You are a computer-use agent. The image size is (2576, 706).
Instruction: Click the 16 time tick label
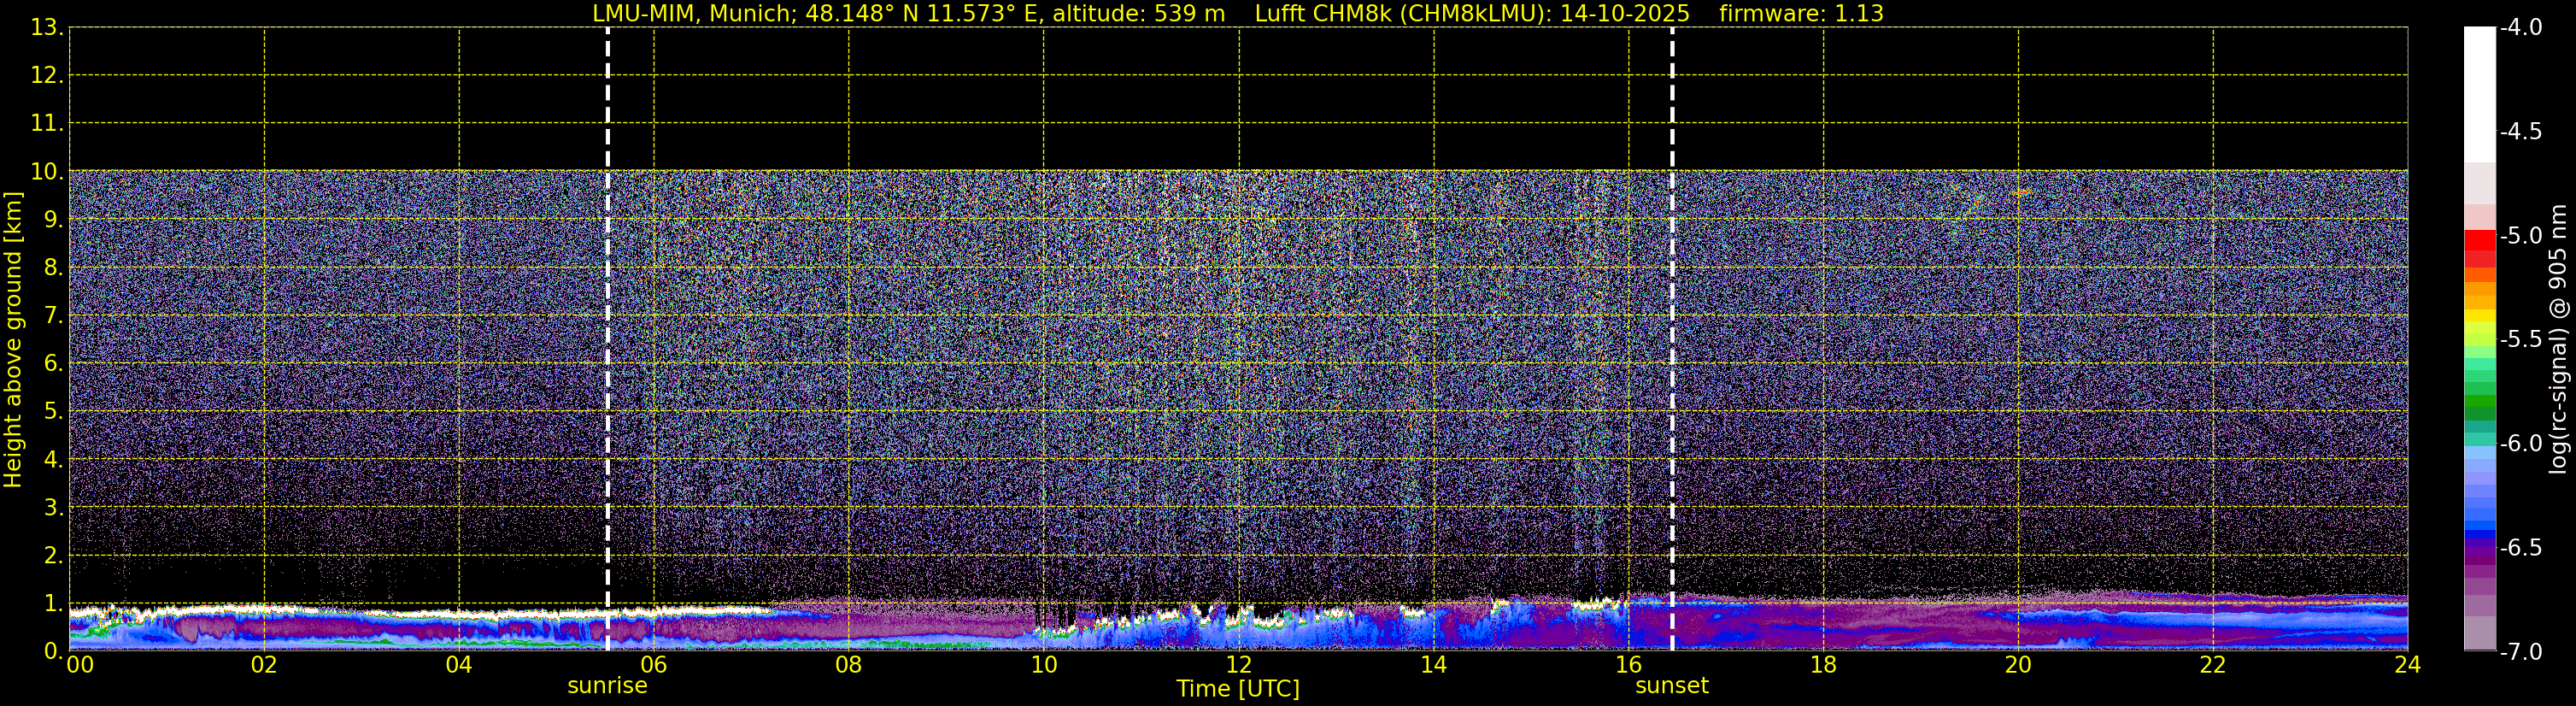(1629, 665)
